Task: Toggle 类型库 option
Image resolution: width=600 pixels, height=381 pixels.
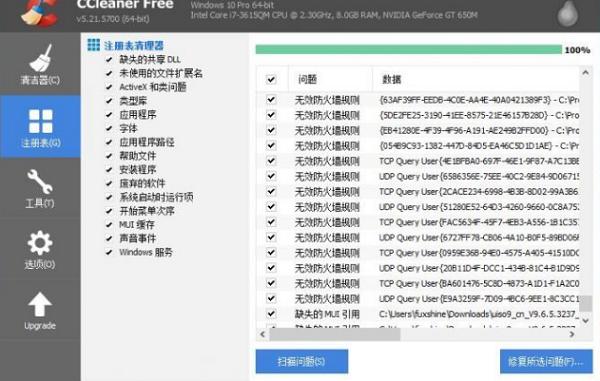Action: click(x=109, y=101)
